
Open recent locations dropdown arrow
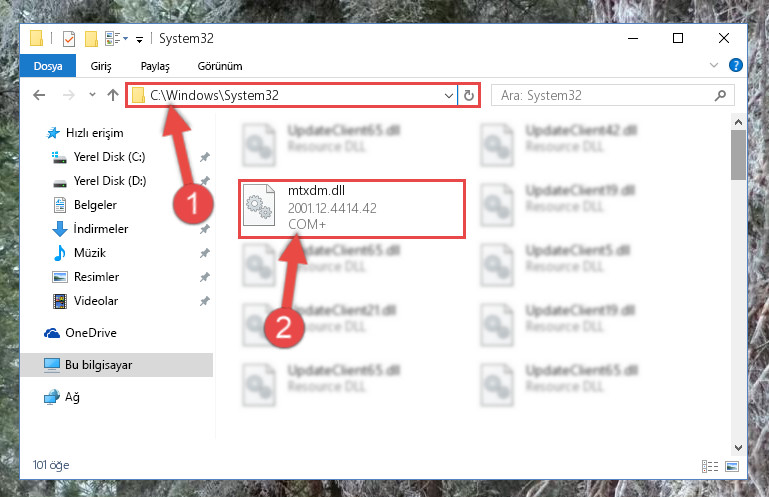tap(92, 95)
